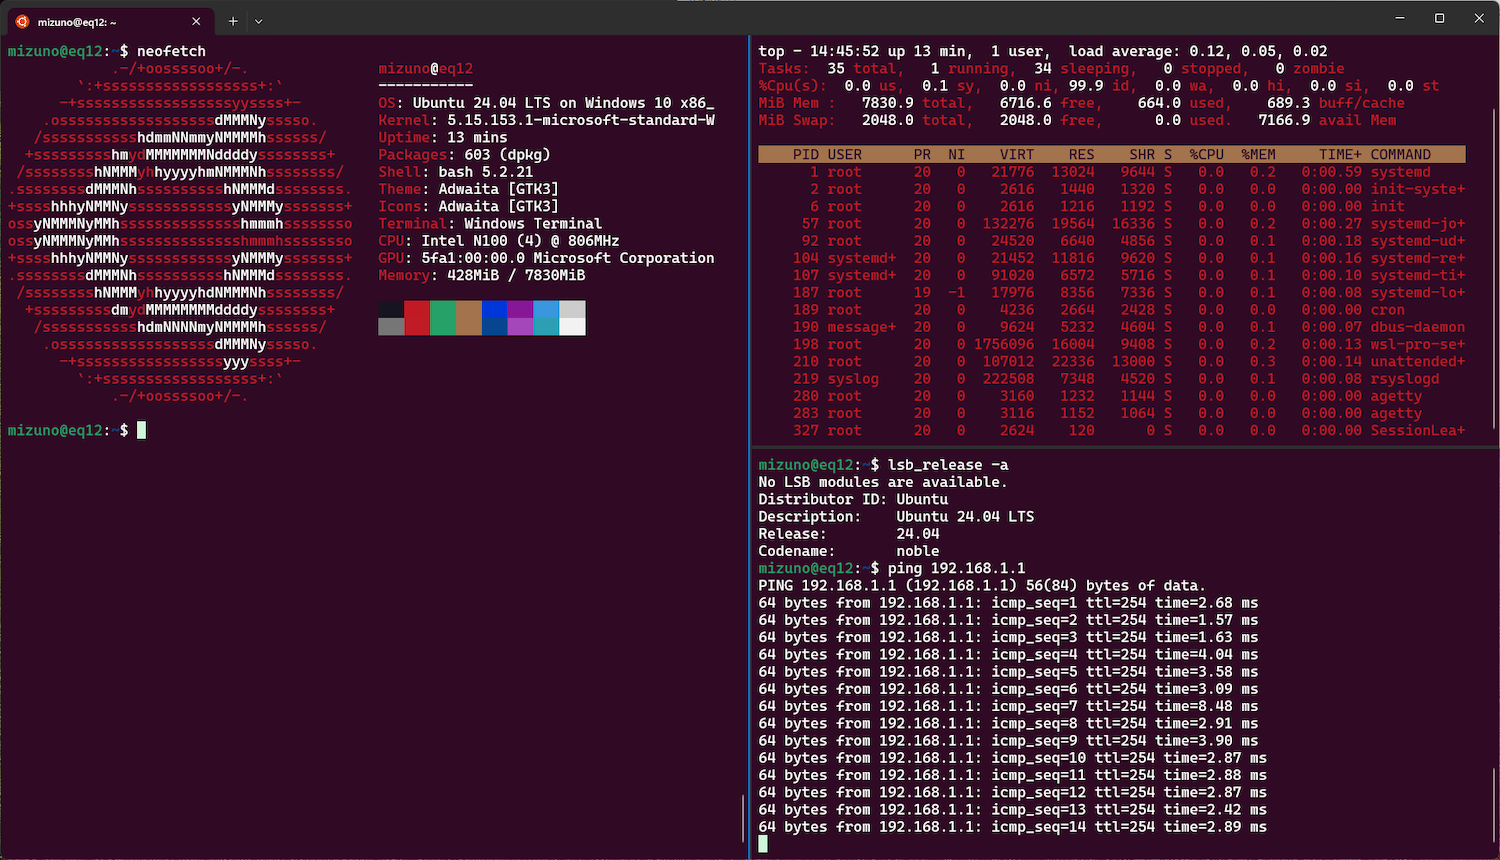Click the cursor below ping output

click(763, 844)
